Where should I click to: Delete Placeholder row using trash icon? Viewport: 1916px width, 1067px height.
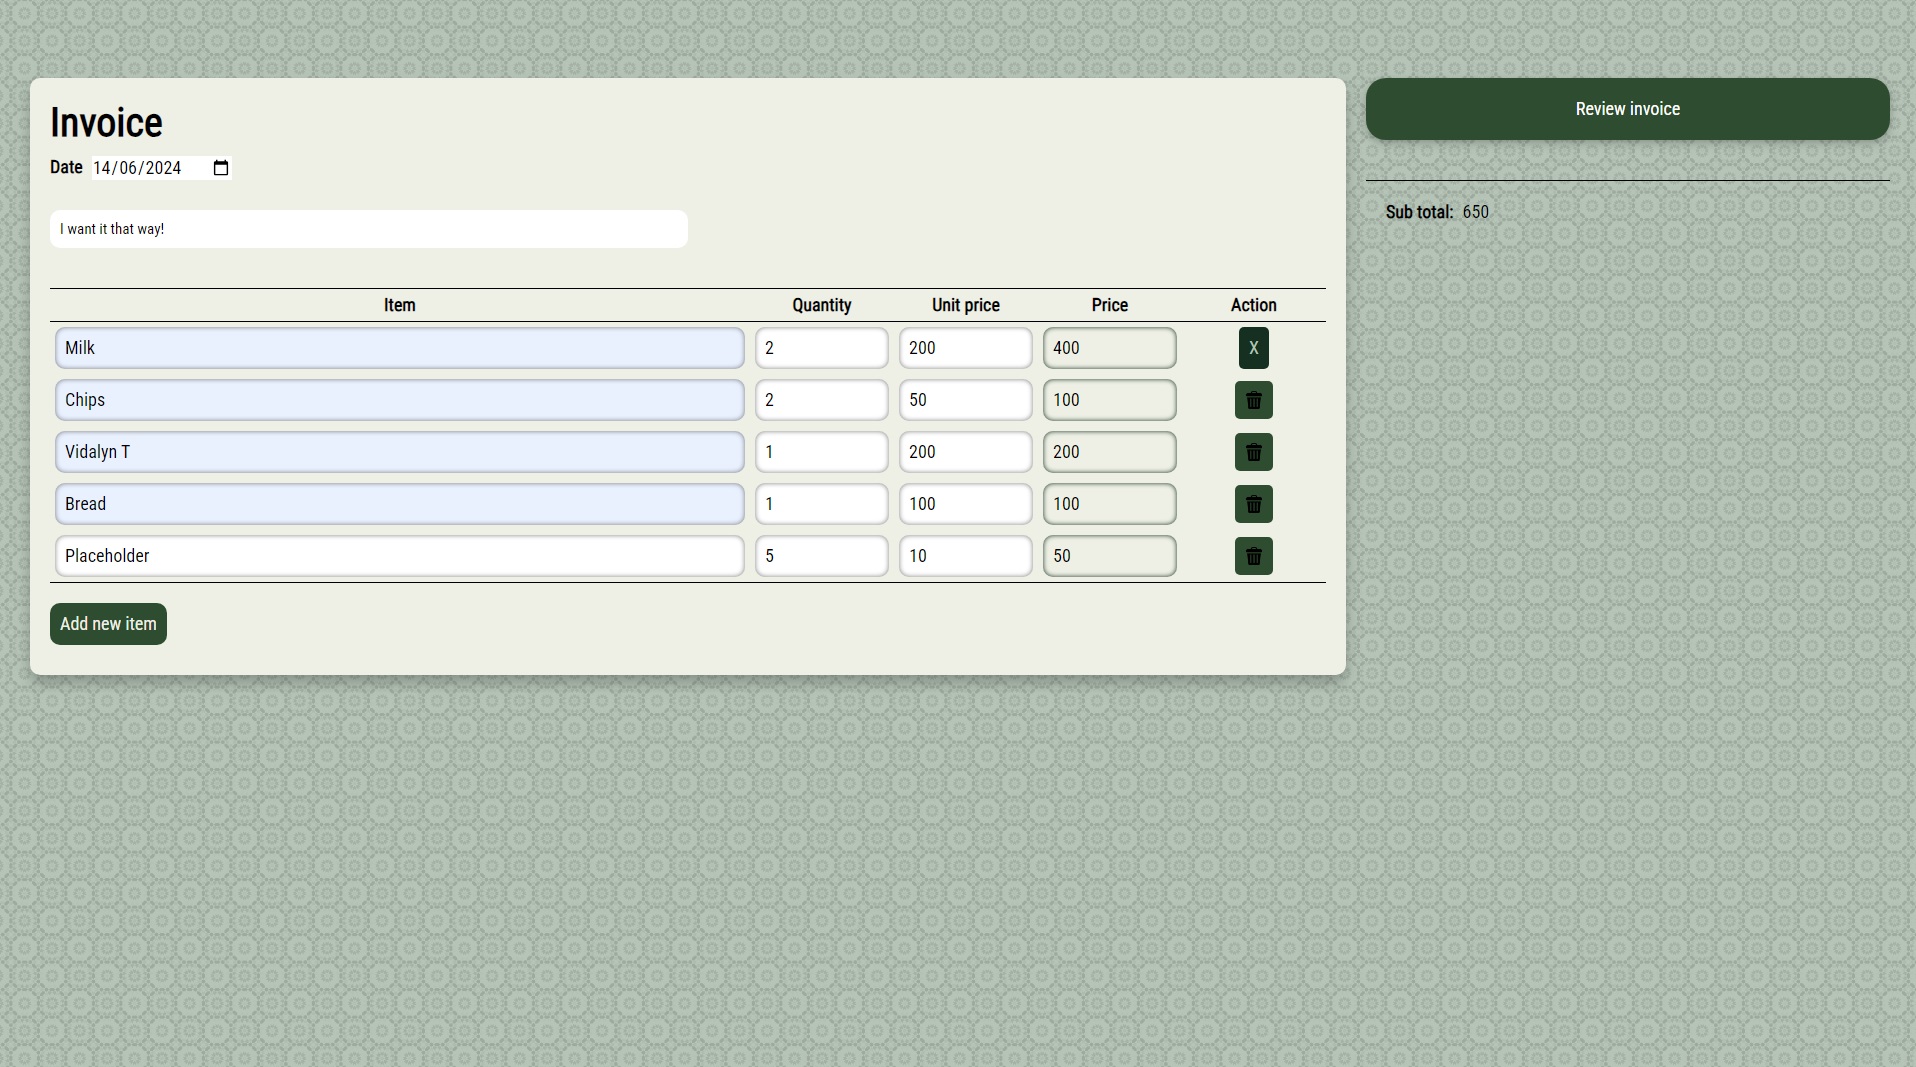[1253, 556]
